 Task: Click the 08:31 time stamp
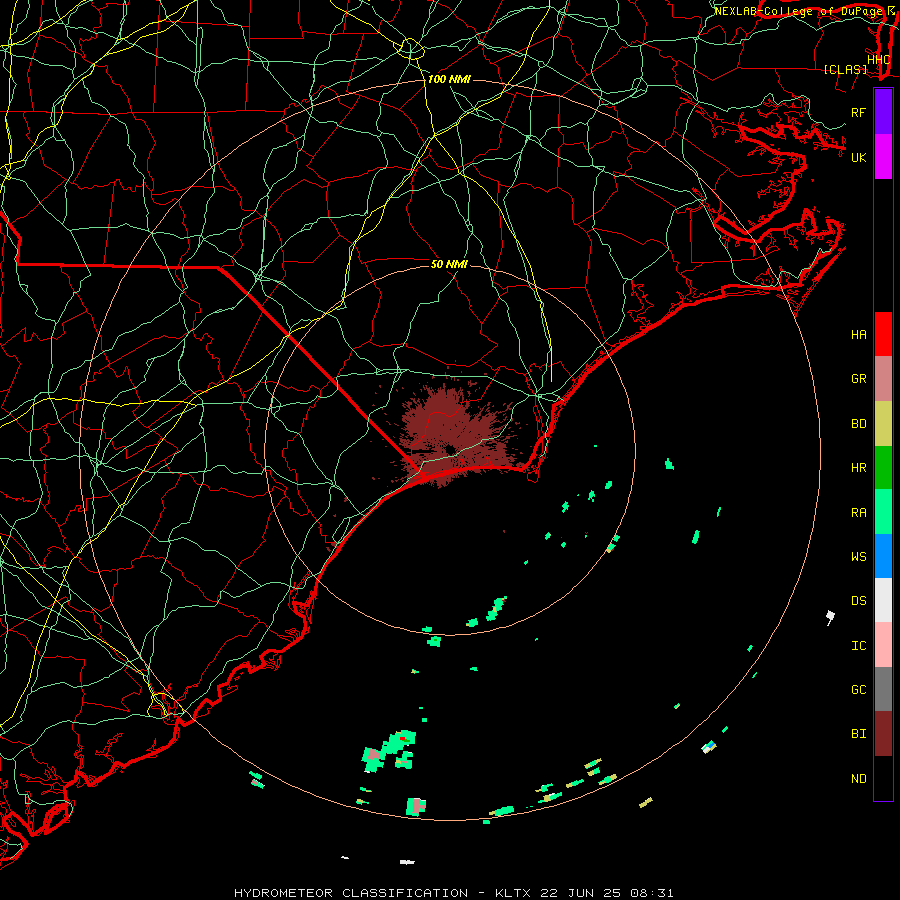[651, 893]
